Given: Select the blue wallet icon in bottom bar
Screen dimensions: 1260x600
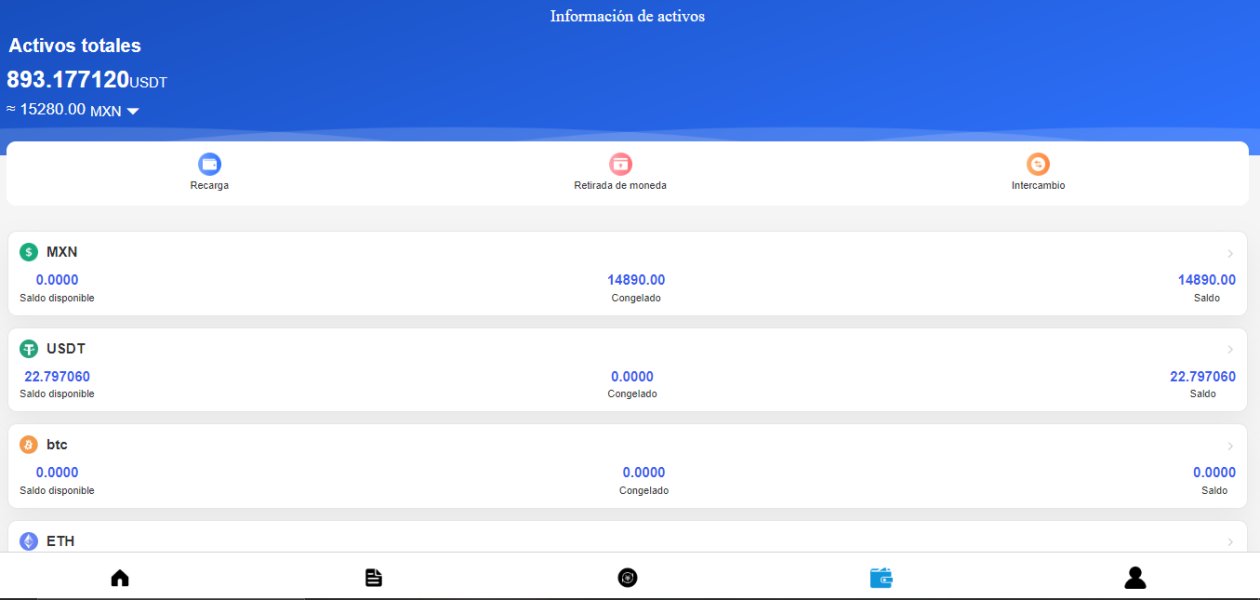Looking at the screenshot, I should [881, 578].
